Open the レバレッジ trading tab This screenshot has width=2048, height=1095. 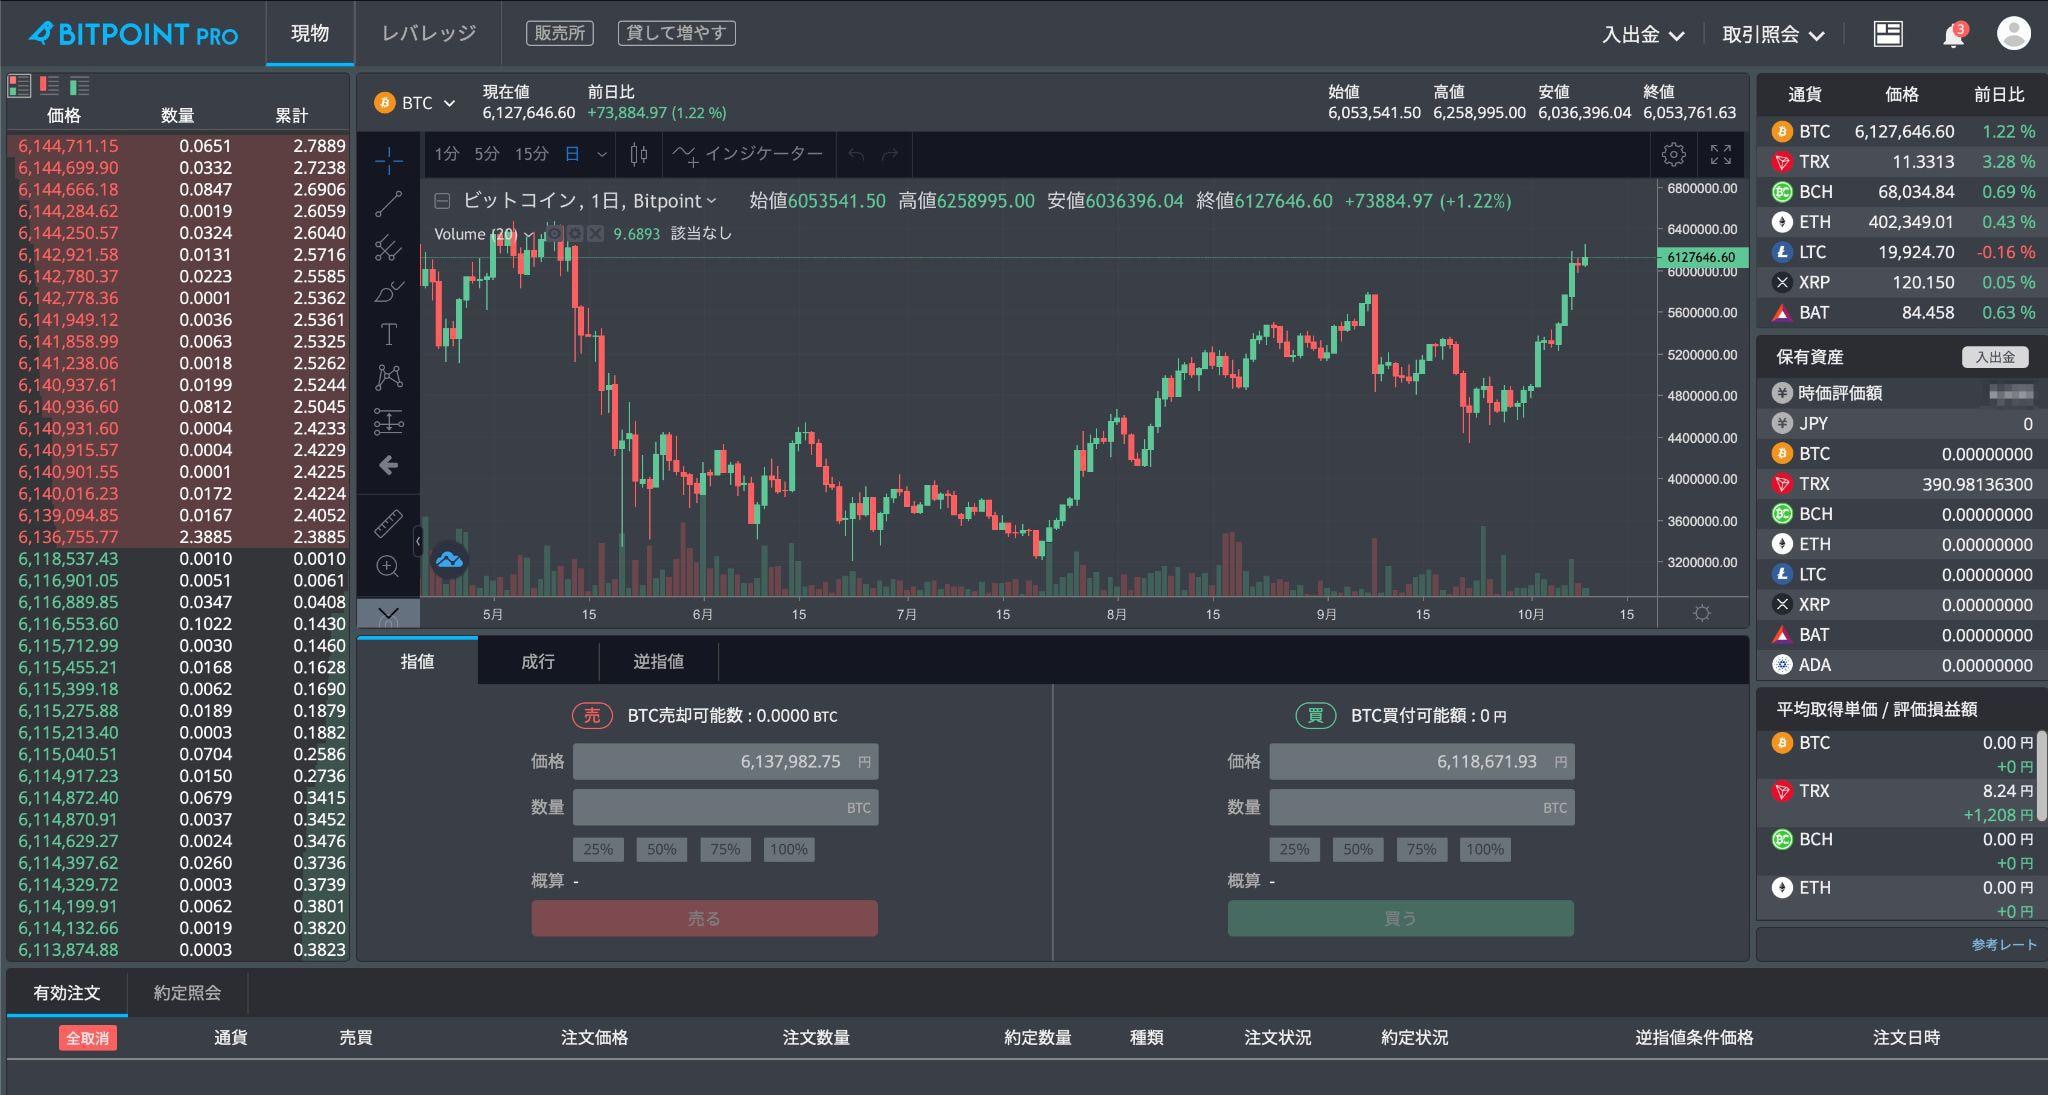coord(428,33)
